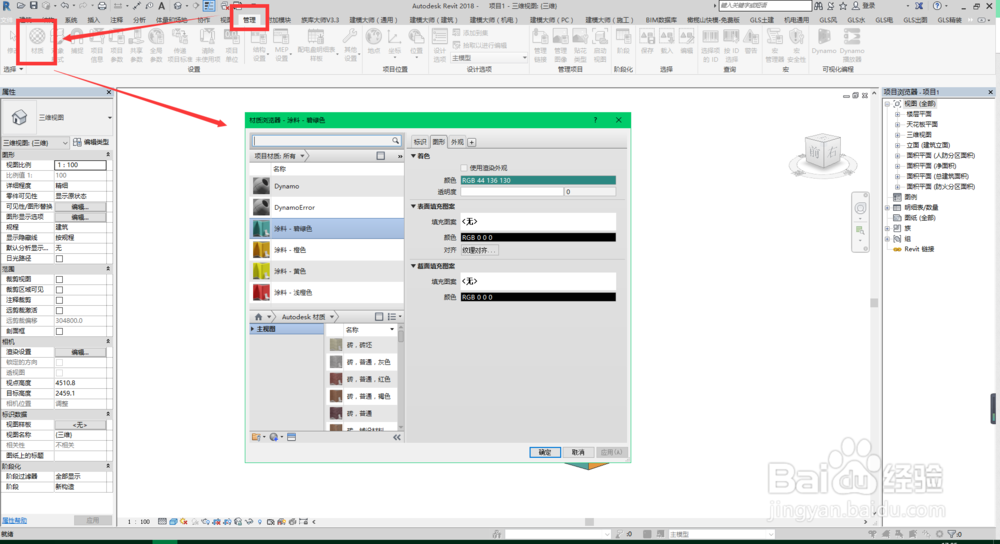Switch to 标识 tab in material browser
Viewport: 1000px width, 544px height.
420,142
